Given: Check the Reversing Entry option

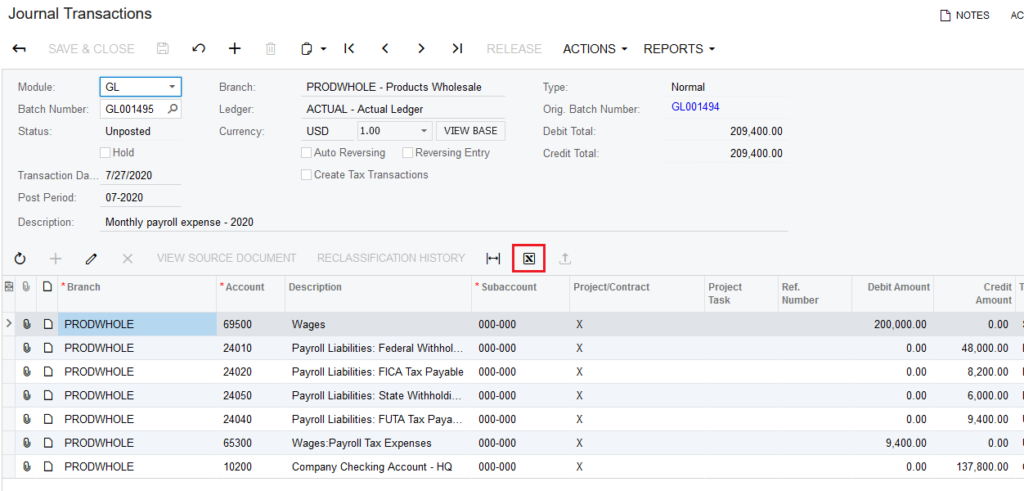Looking at the screenshot, I should (408, 153).
